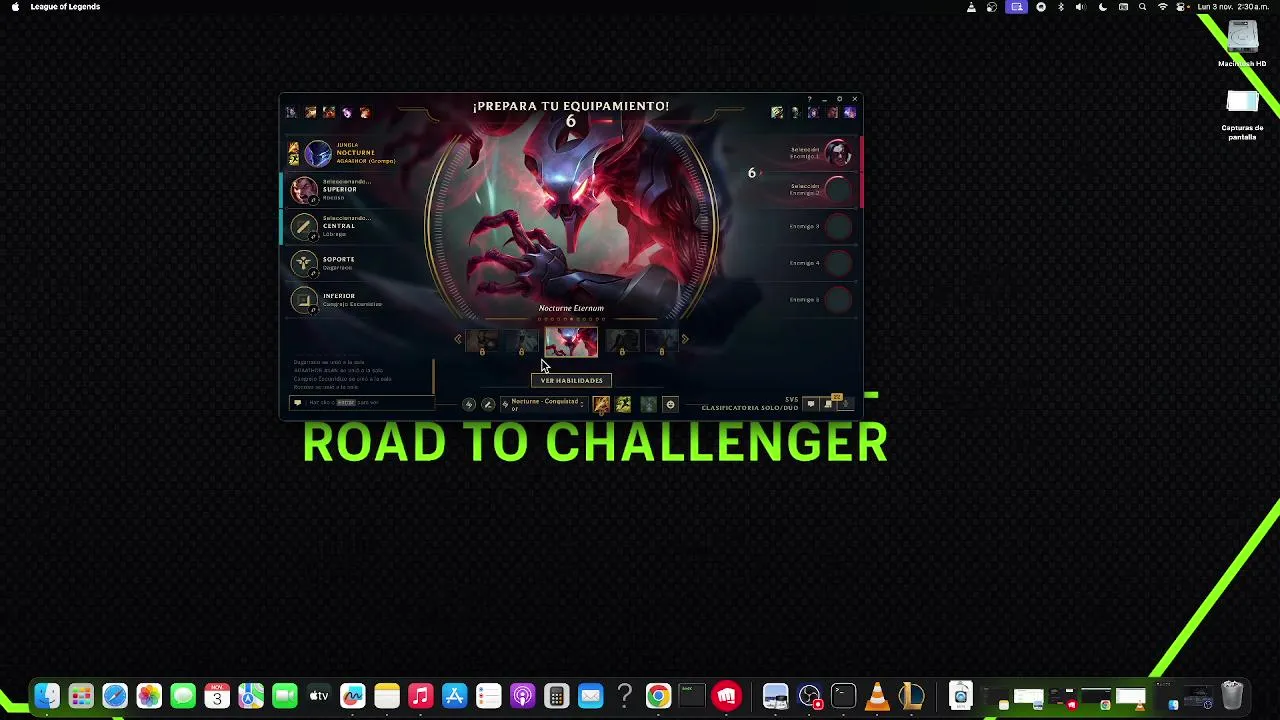This screenshot has width=1280, height=720.
Task: Open VLC from the Dock
Action: click(x=877, y=696)
